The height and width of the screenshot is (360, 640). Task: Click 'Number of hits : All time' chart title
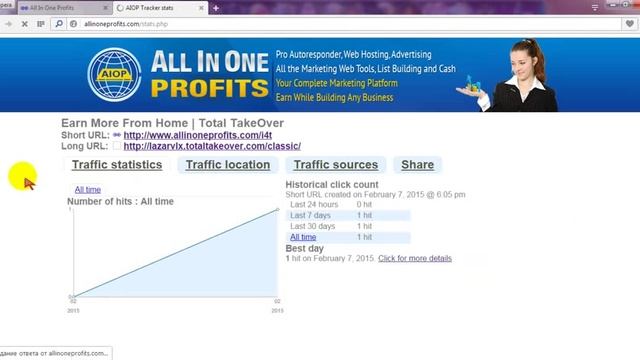tap(120, 201)
